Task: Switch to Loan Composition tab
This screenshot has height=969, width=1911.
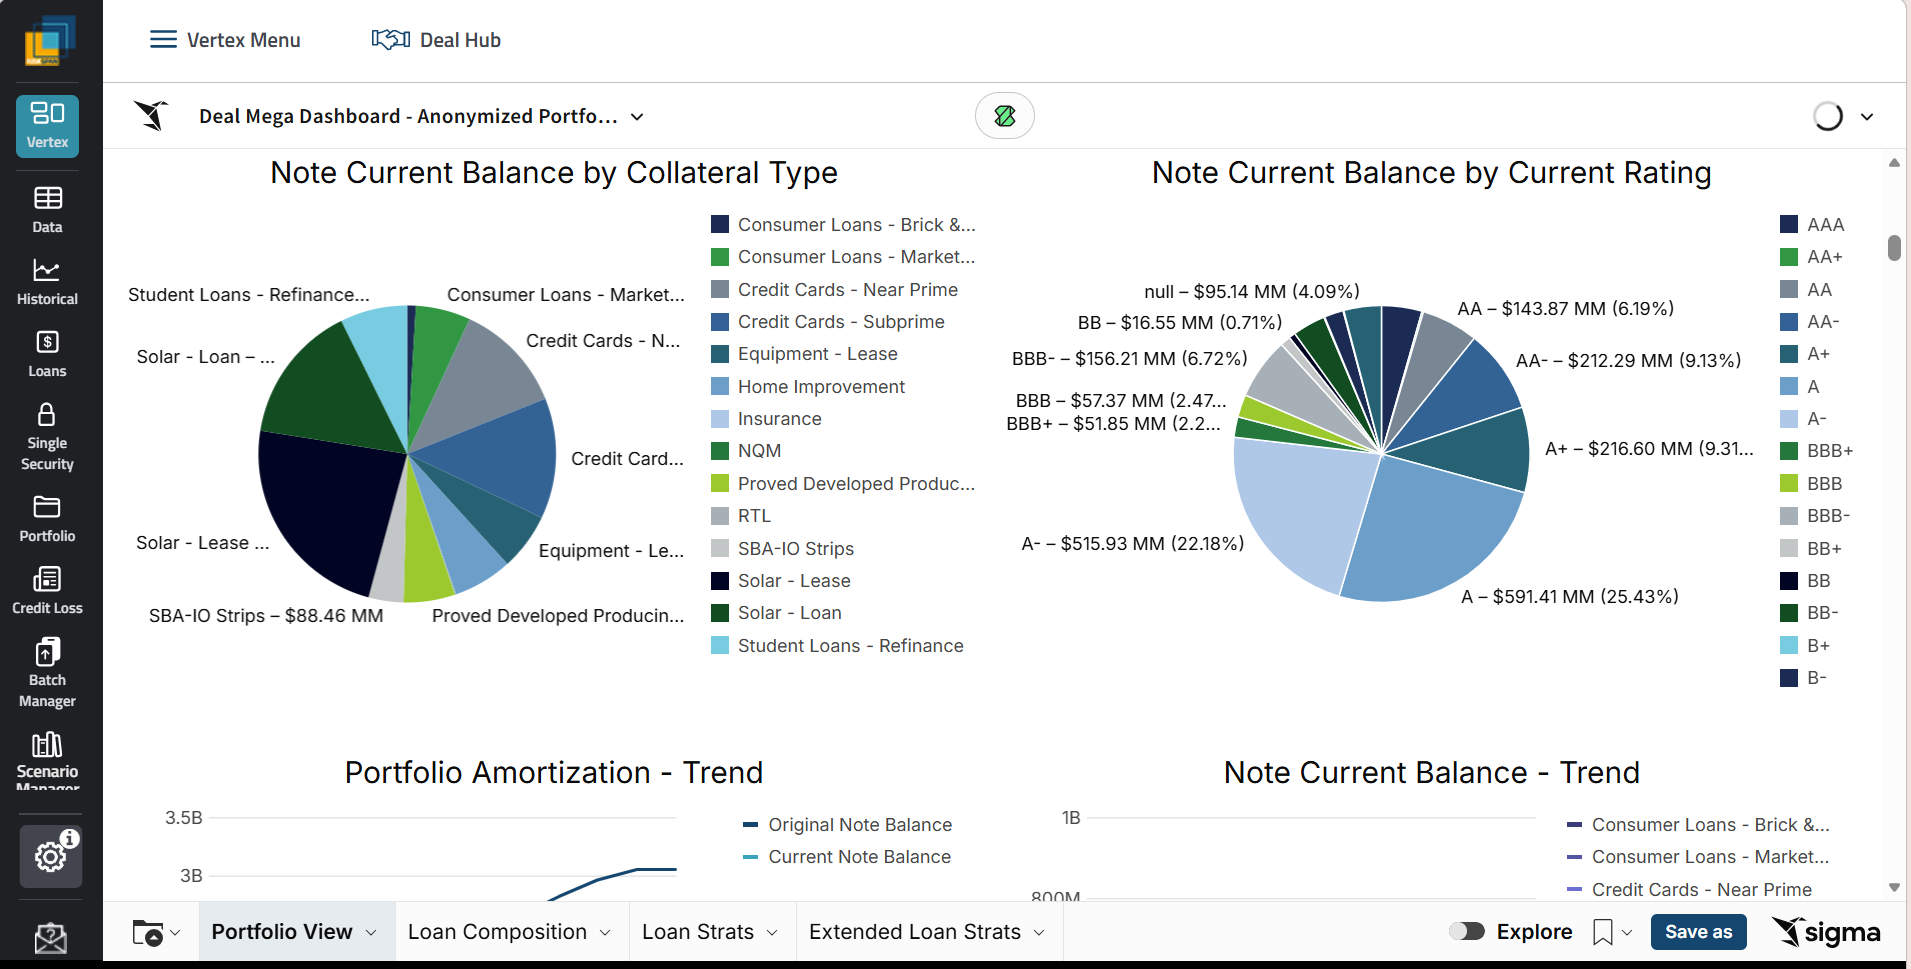Action: [497, 932]
